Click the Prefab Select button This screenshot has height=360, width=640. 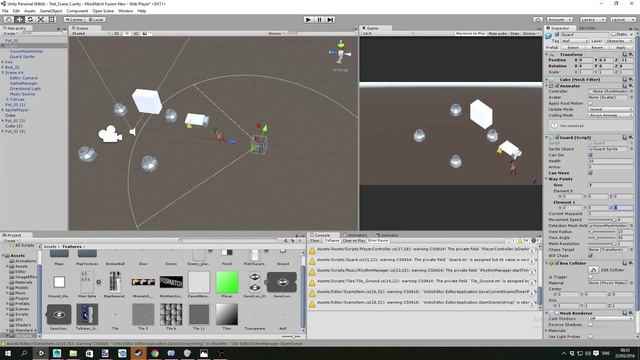(573, 47)
